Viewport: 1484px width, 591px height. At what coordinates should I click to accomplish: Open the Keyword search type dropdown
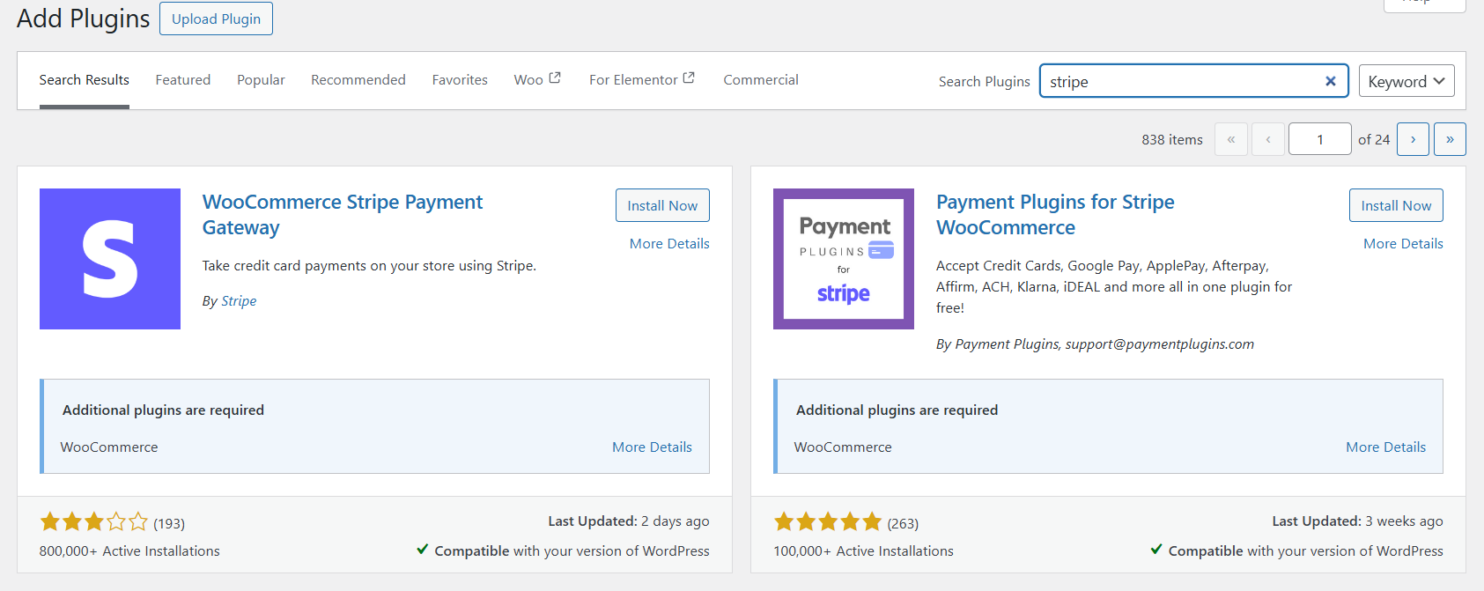(1406, 81)
